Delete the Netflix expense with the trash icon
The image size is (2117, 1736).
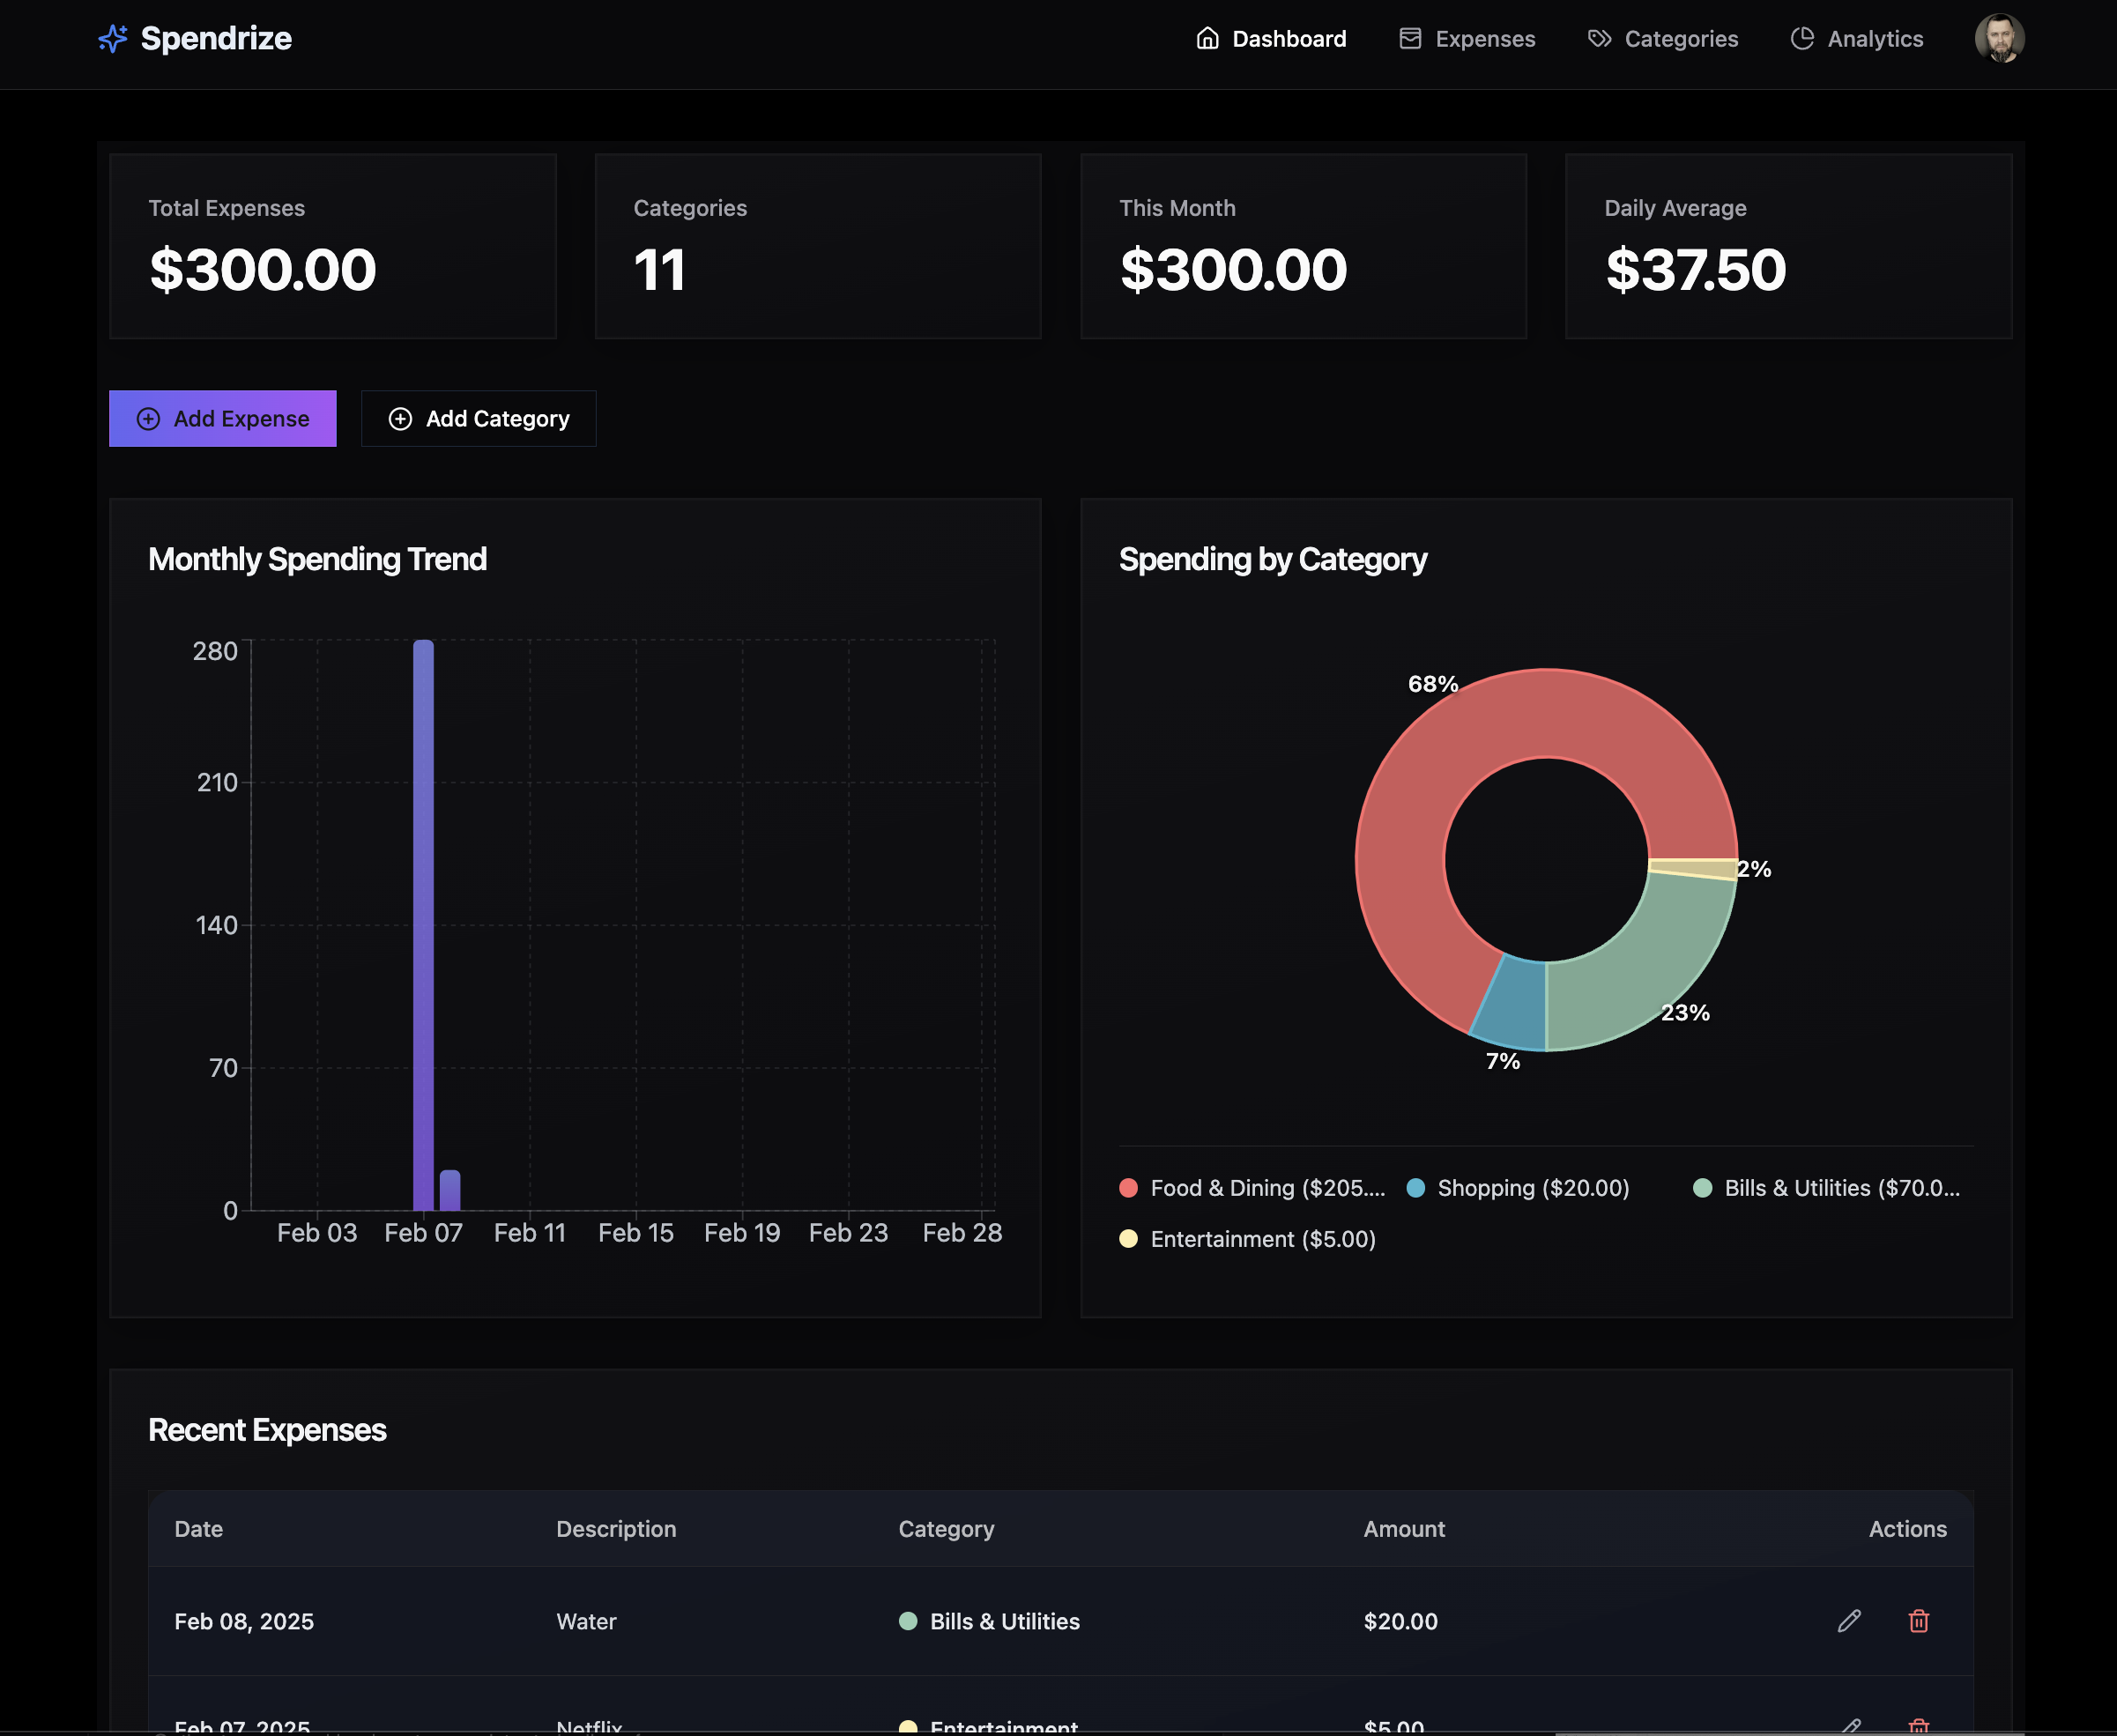point(1918,1722)
